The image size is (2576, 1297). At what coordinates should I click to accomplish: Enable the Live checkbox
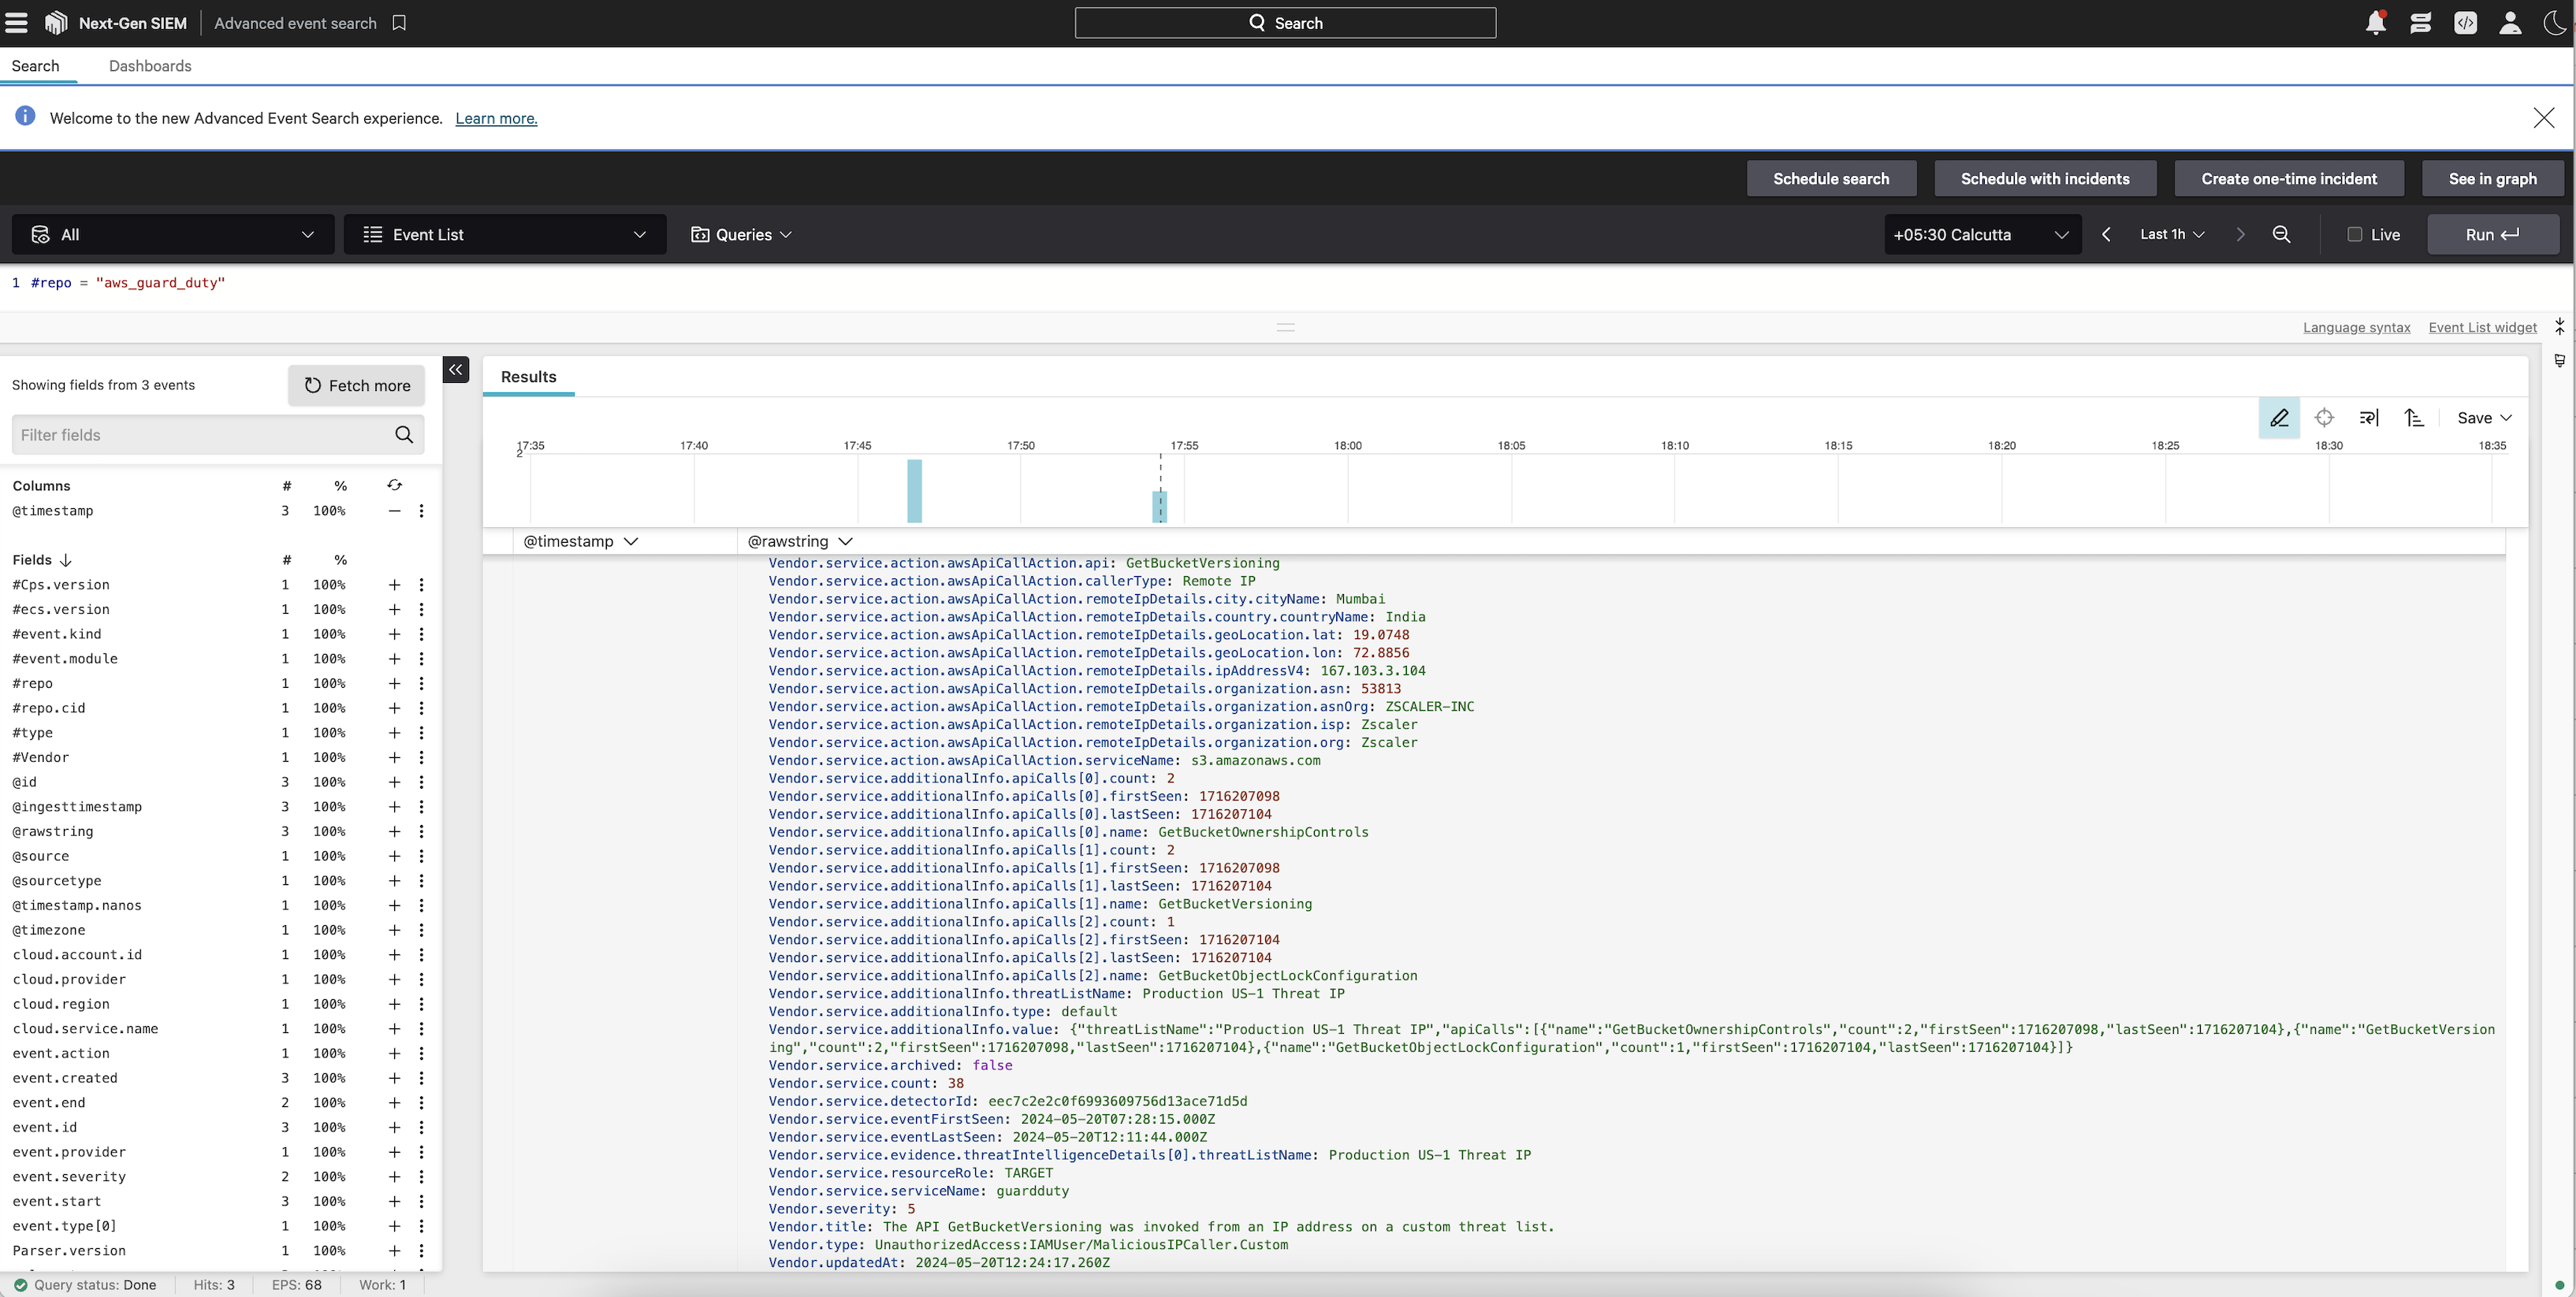tap(2354, 234)
